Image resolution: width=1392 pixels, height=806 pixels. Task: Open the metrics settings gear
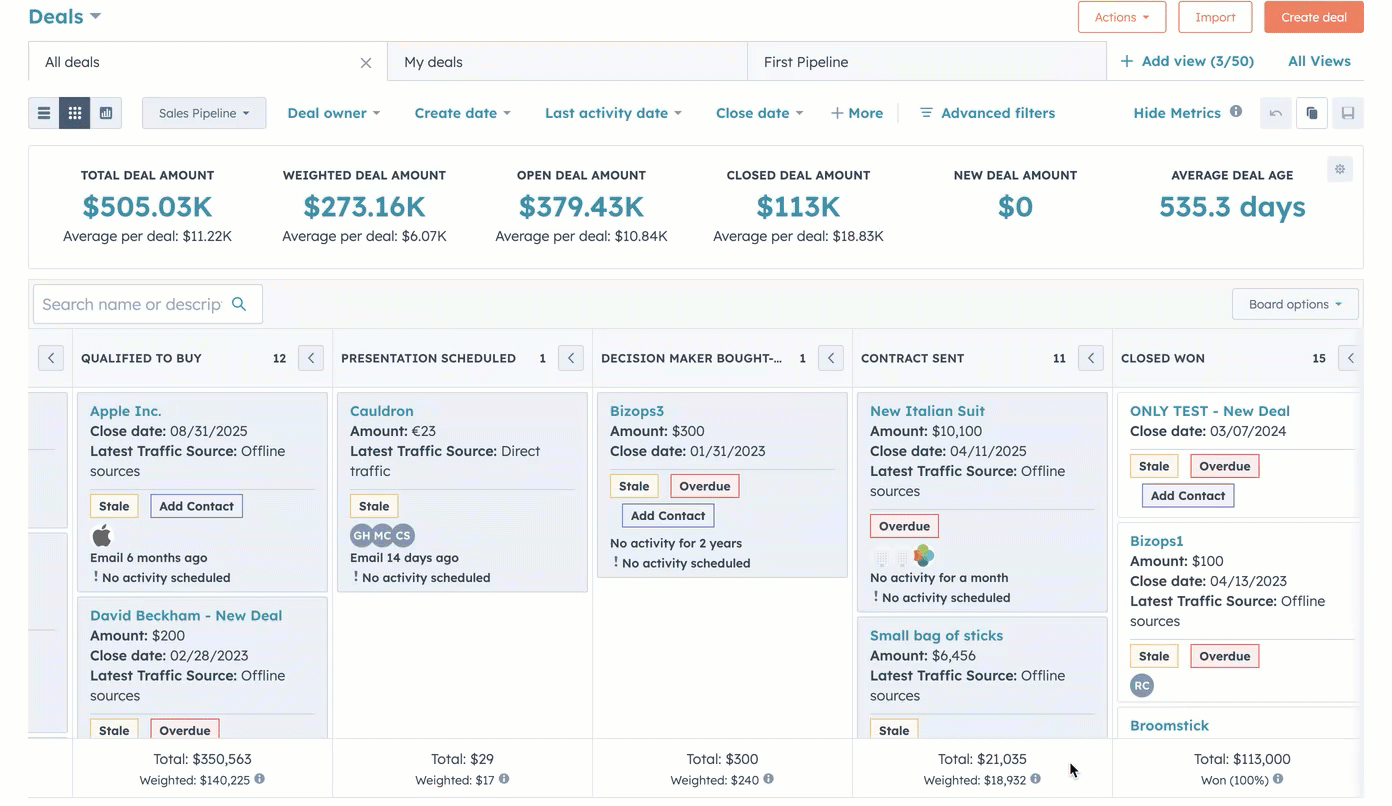tap(1340, 169)
